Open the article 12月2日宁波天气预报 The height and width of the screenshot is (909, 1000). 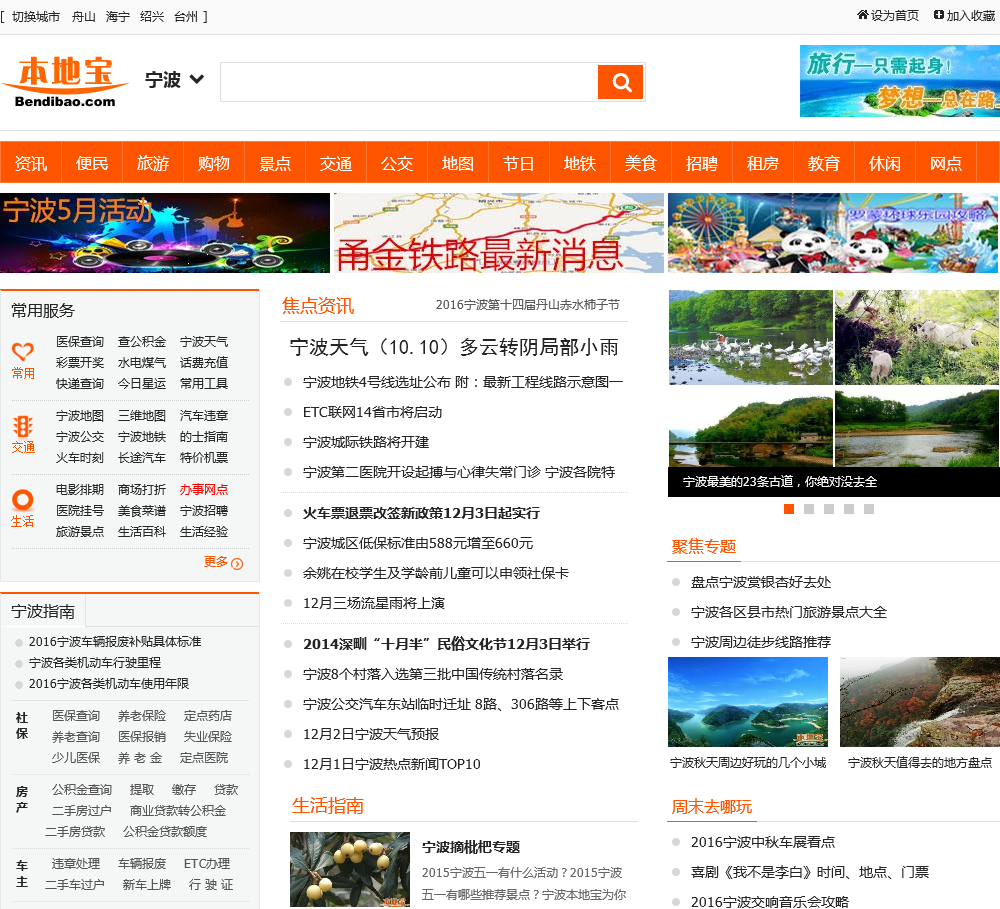[371, 734]
